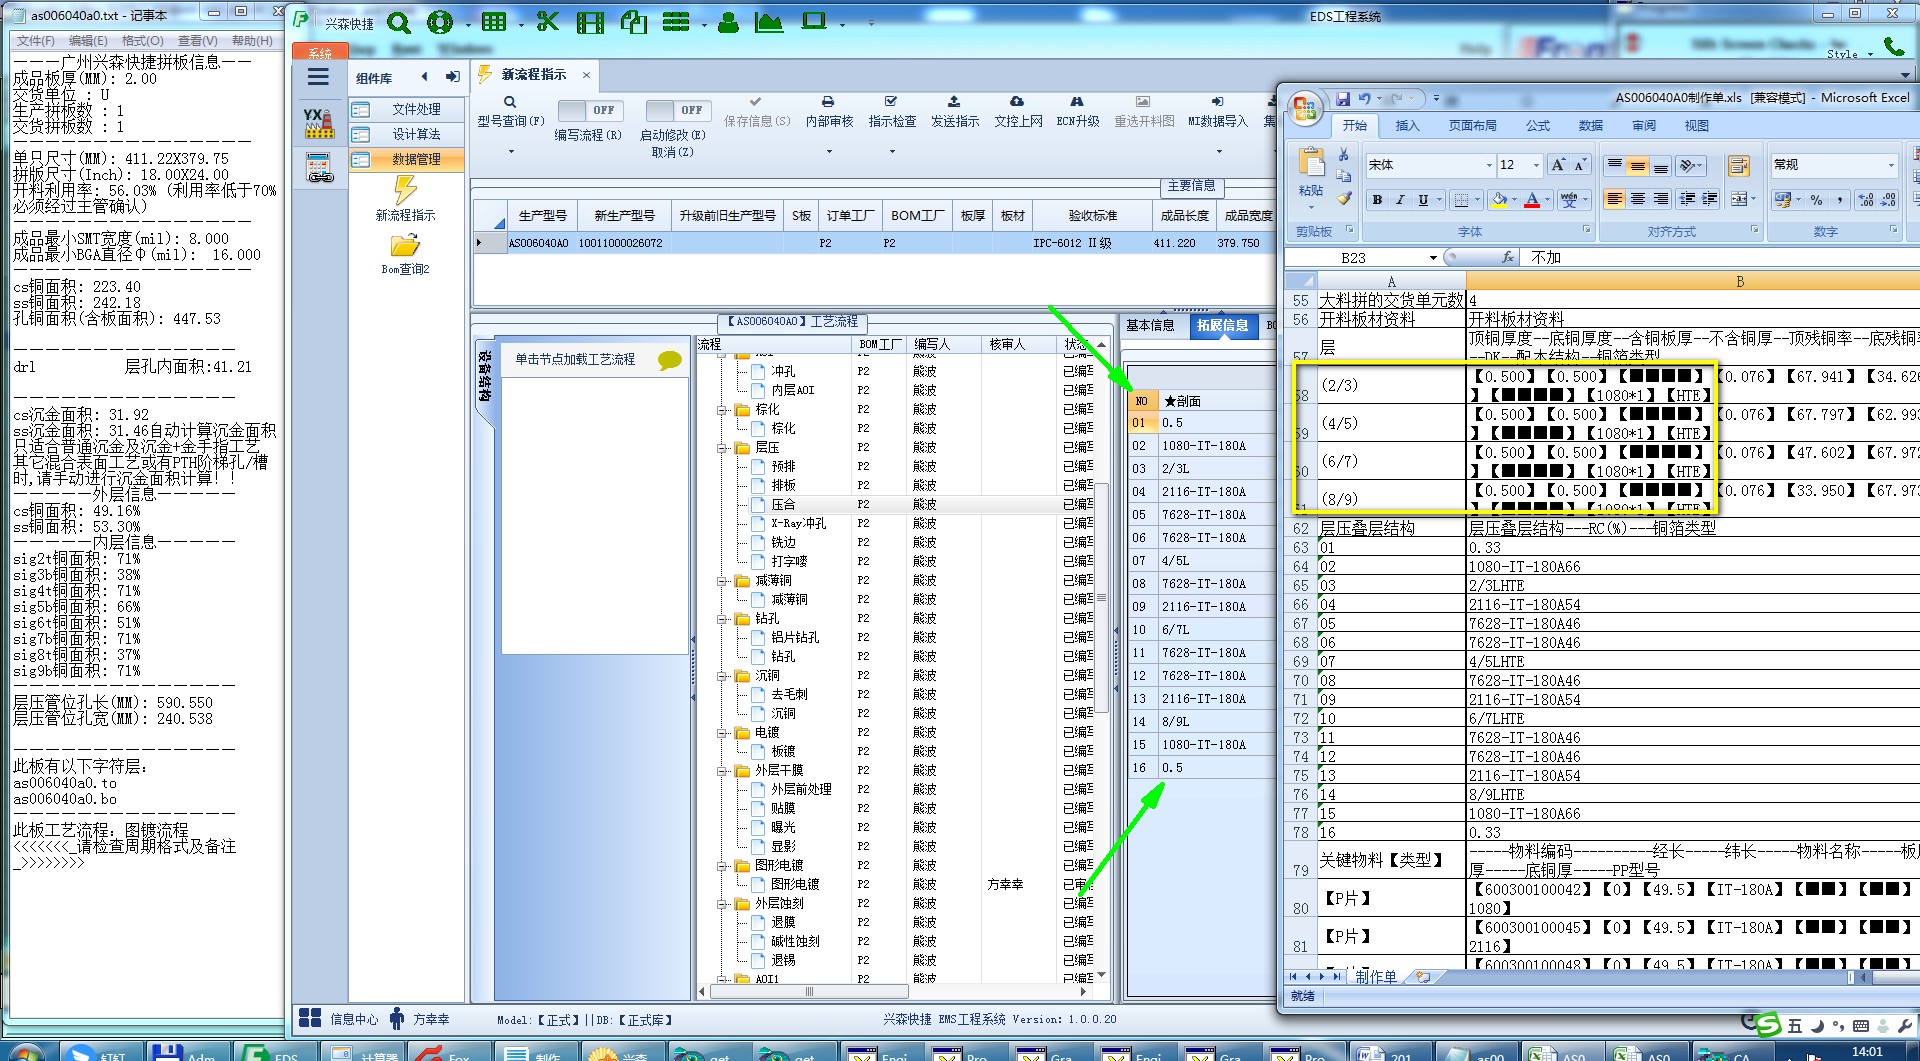Toggle the 启动修改(E) OFF switch
The height and width of the screenshot is (1061, 1920).
[x=677, y=110]
